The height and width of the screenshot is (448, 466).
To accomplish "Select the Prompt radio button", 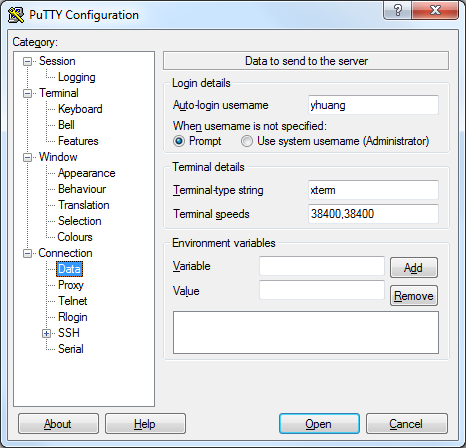I will coord(179,141).
